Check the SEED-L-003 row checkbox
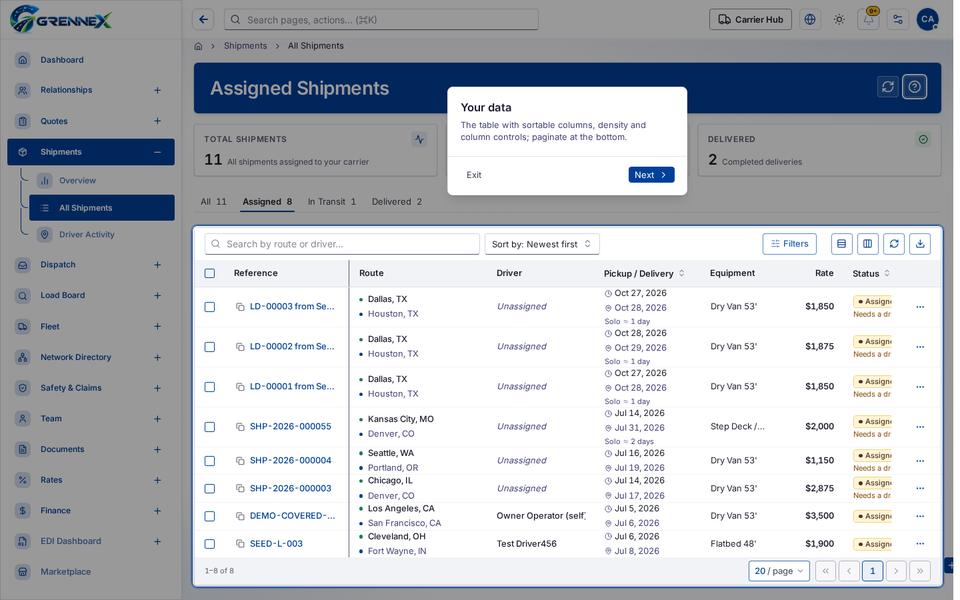960x600 pixels. click(209, 544)
